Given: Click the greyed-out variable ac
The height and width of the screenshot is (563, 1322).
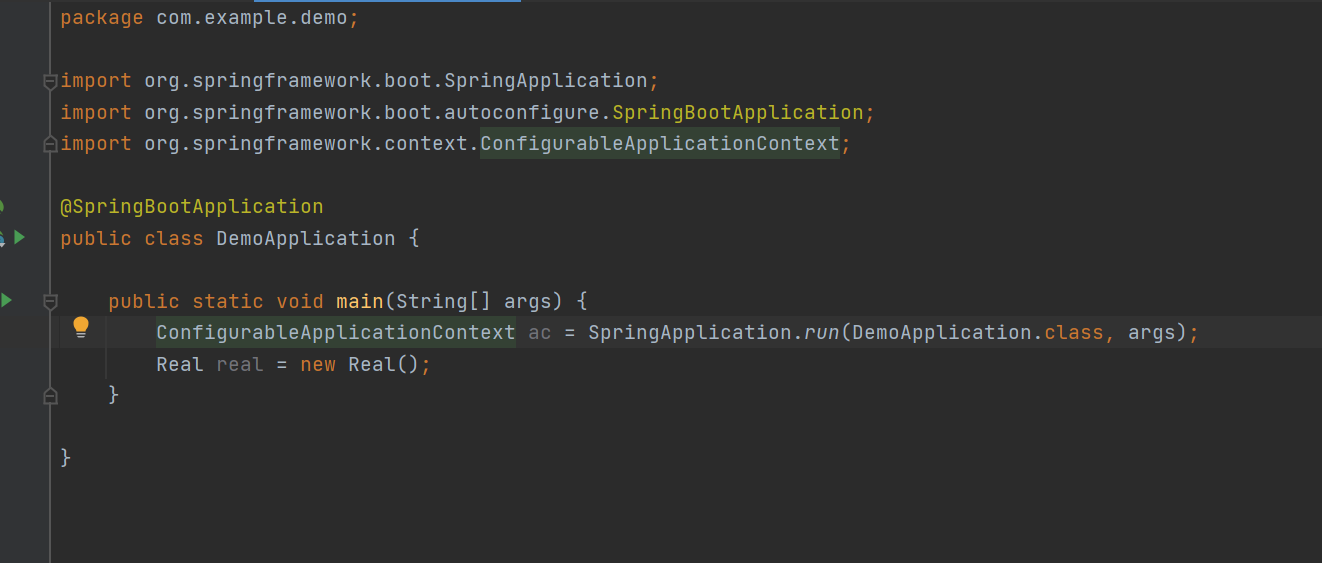Looking at the screenshot, I should pyautogui.click(x=539, y=332).
